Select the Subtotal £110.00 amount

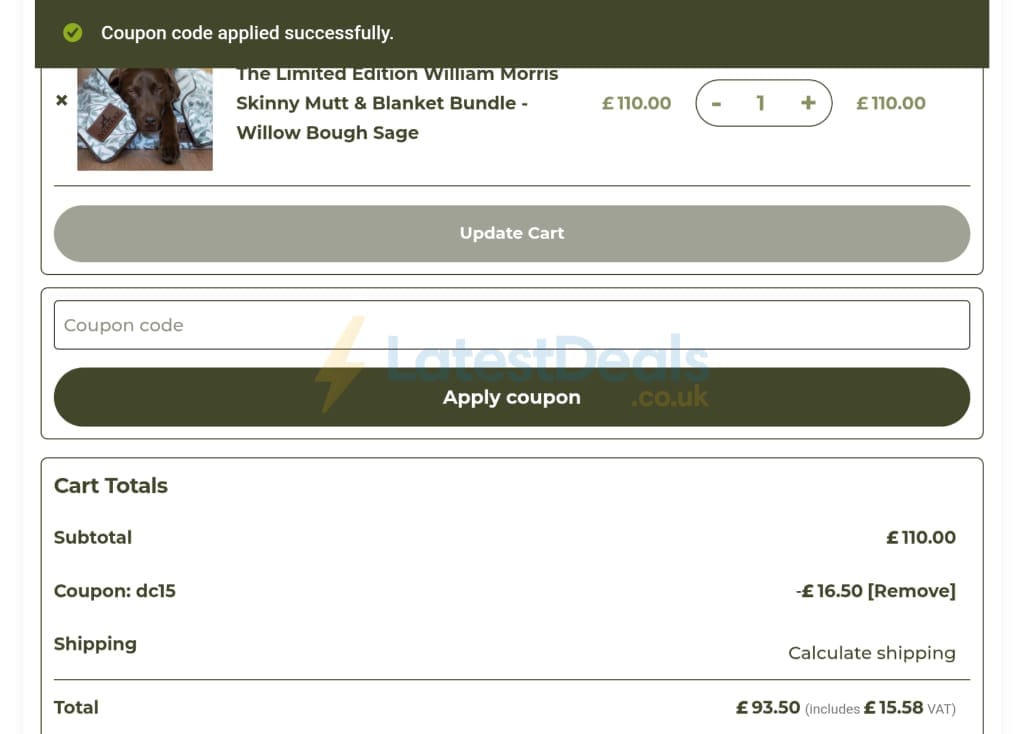pyautogui.click(x=921, y=537)
